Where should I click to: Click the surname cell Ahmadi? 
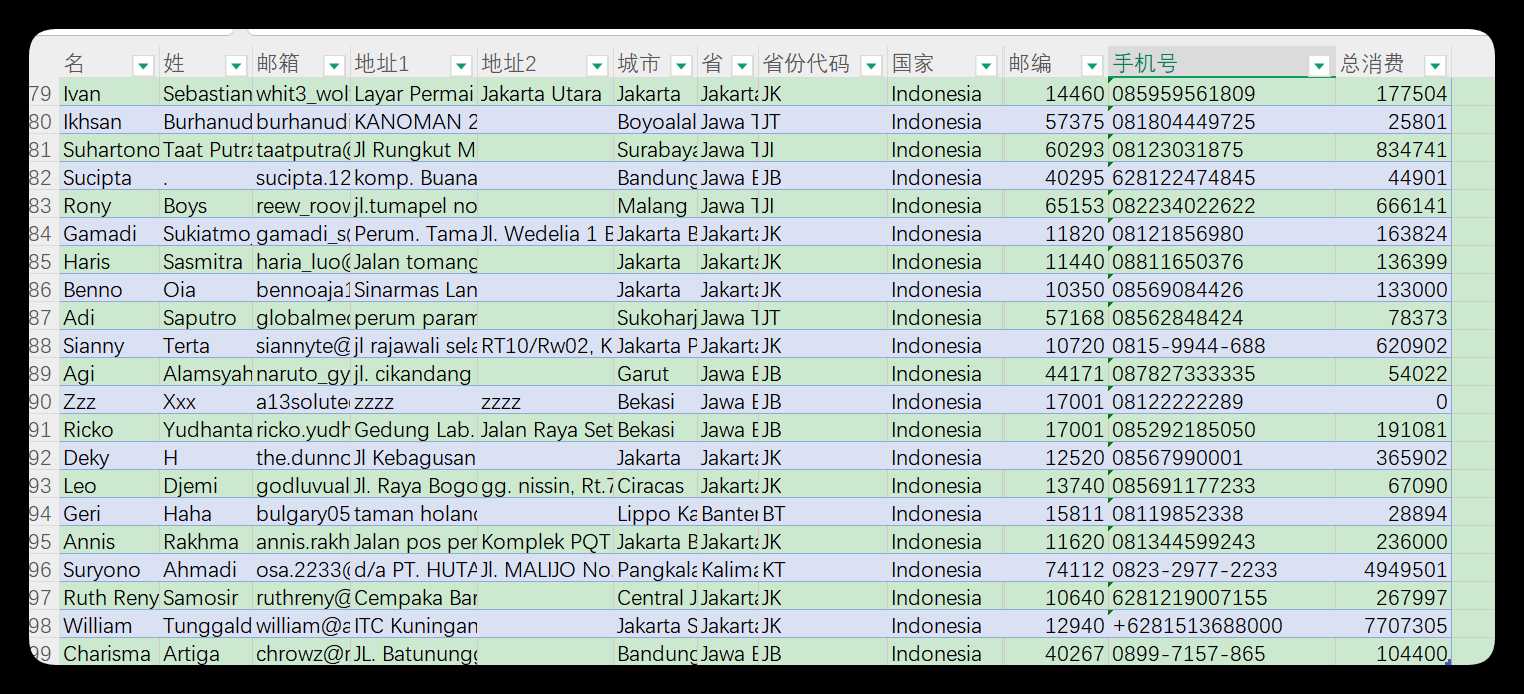[206, 570]
